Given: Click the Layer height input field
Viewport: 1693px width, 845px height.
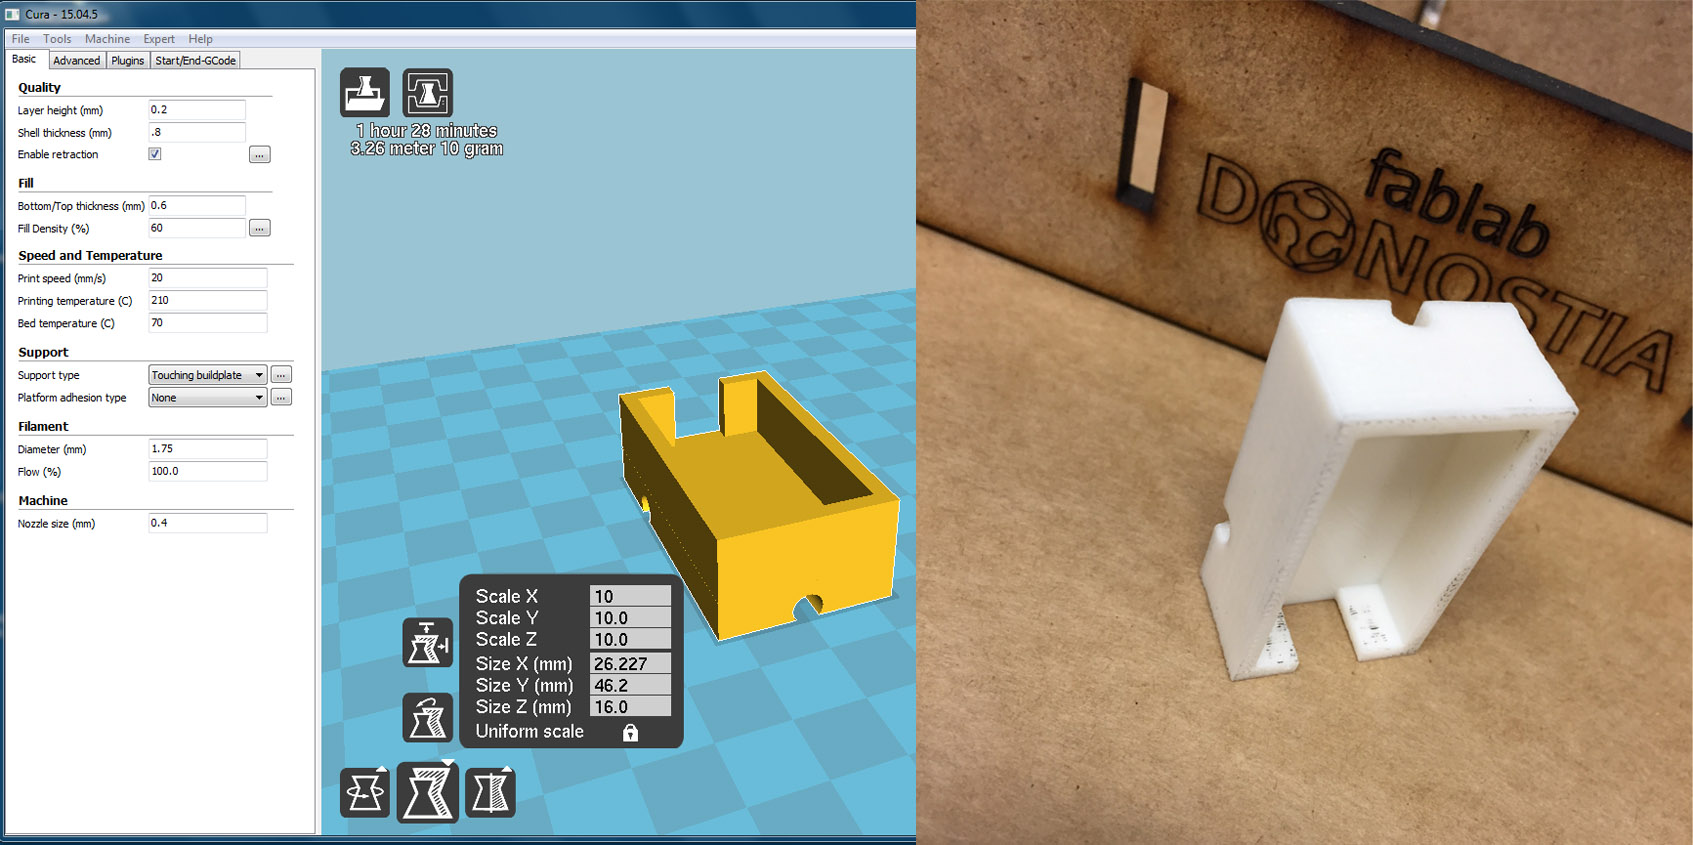Looking at the screenshot, I should click(197, 110).
